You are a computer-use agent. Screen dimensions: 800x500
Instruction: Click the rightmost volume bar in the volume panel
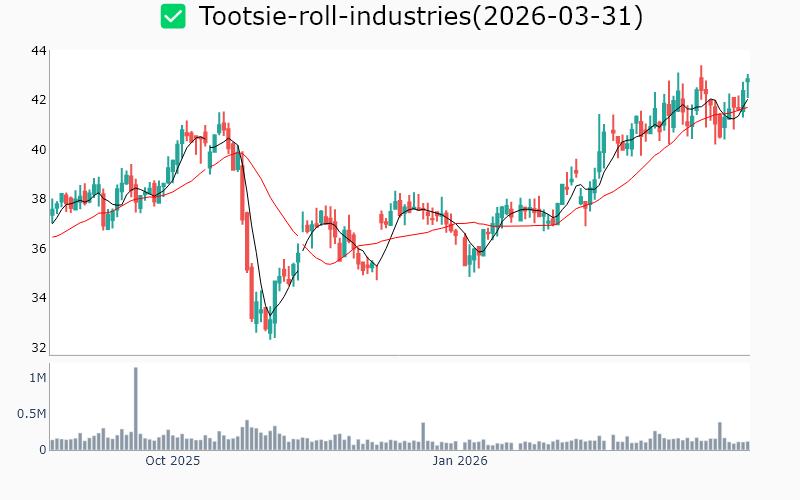pyautogui.click(x=747, y=445)
